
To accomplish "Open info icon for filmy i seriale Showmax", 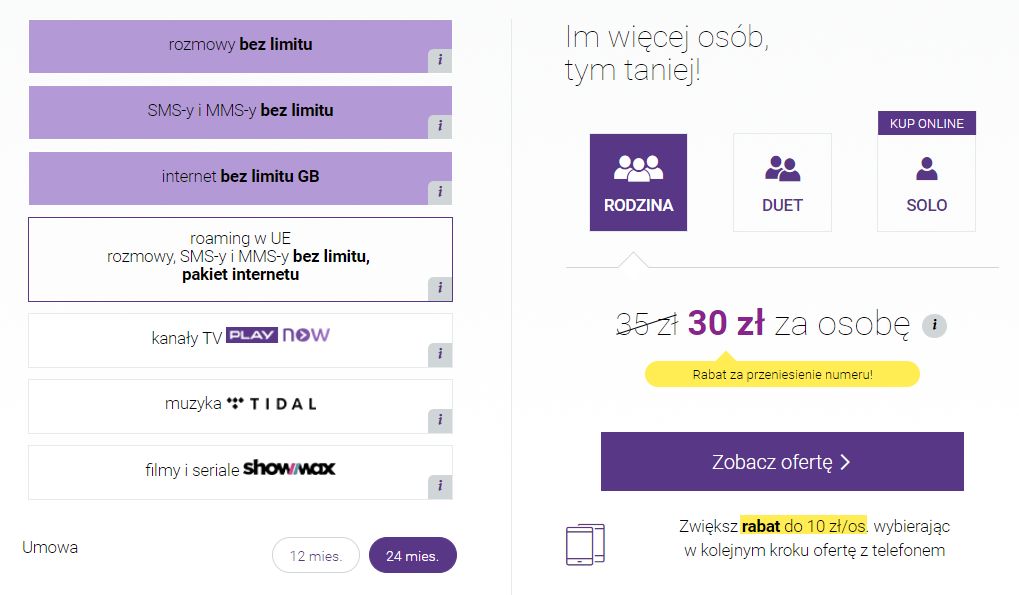I will pyautogui.click(x=440, y=487).
